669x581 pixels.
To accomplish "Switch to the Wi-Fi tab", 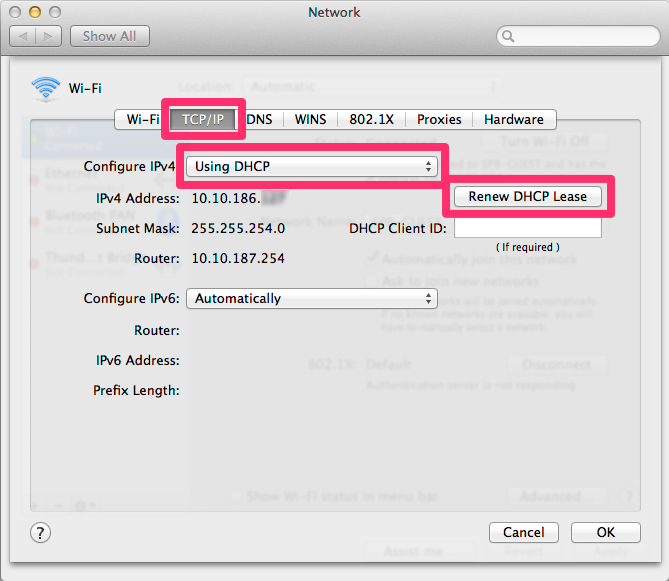I will (142, 119).
